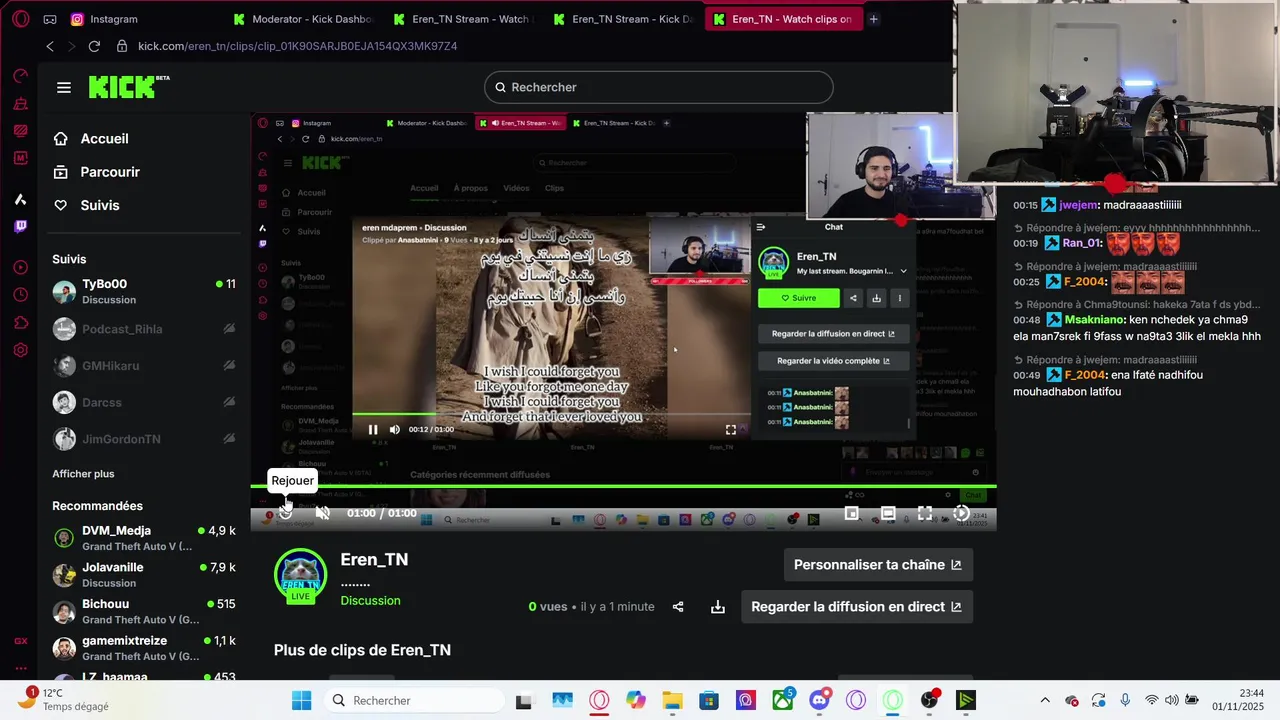Image resolution: width=1280 pixels, height=720 pixels.
Task: Toggle theater mode on the clip player
Action: [888, 513]
